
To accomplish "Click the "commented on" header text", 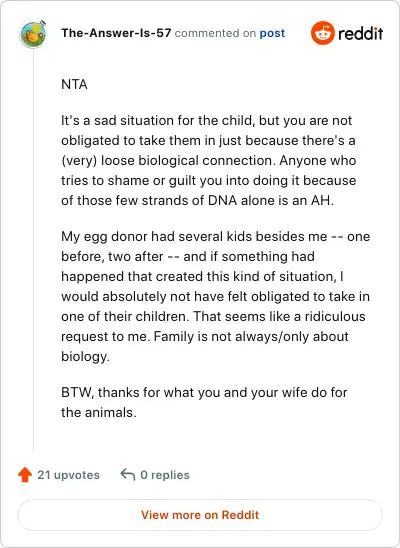I will click(x=215, y=33).
